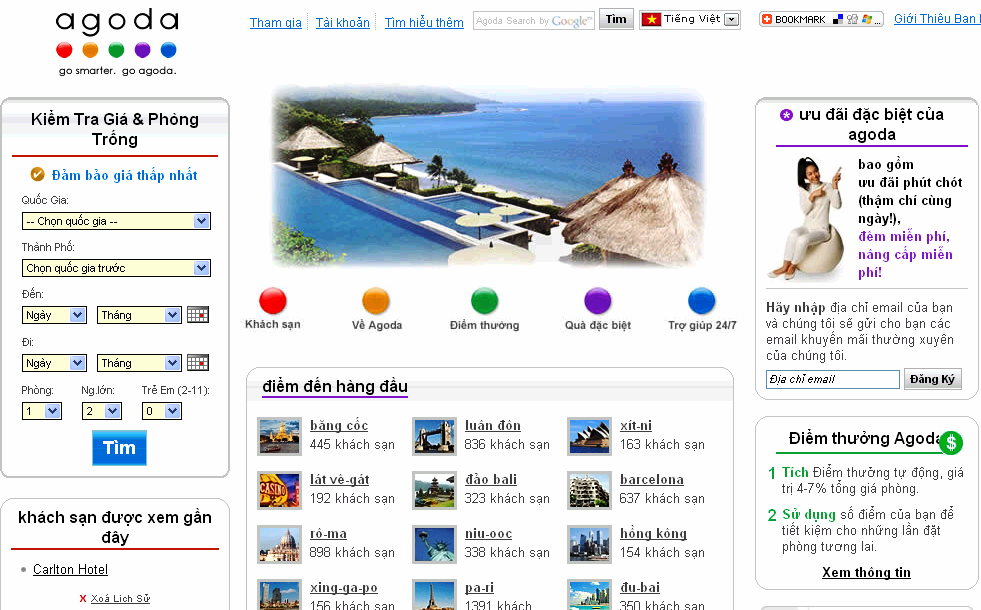
Task: Open the băng cốc destination link
Action: pos(338,425)
